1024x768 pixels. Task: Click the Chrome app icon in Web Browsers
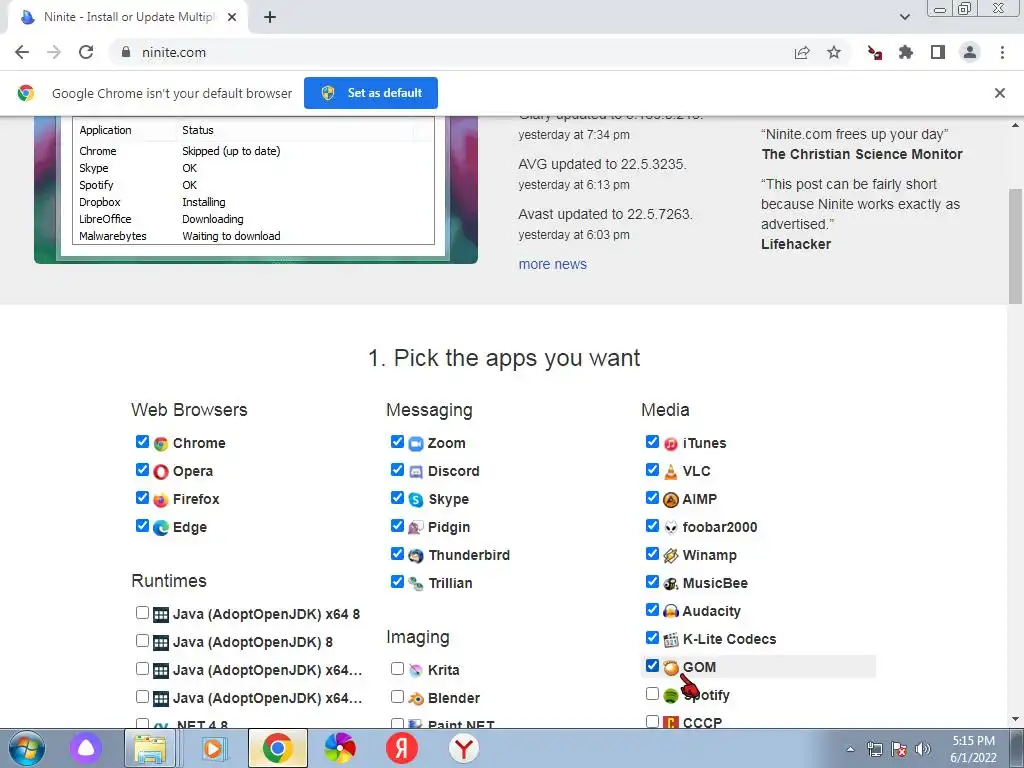click(x=161, y=444)
